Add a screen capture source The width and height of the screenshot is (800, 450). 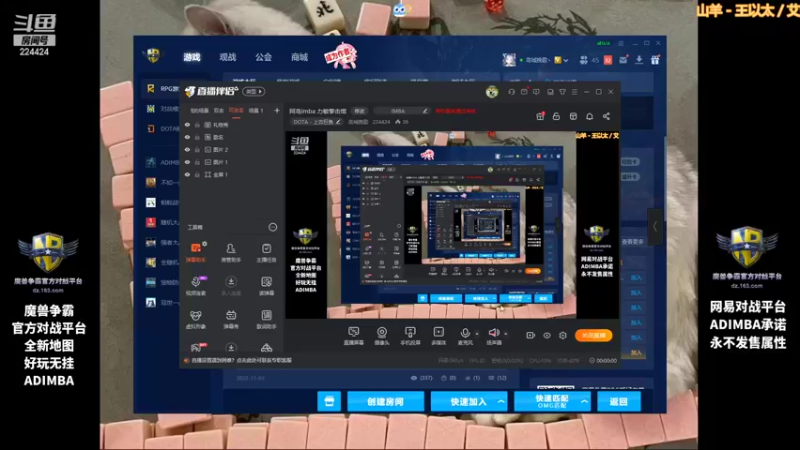(353, 335)
